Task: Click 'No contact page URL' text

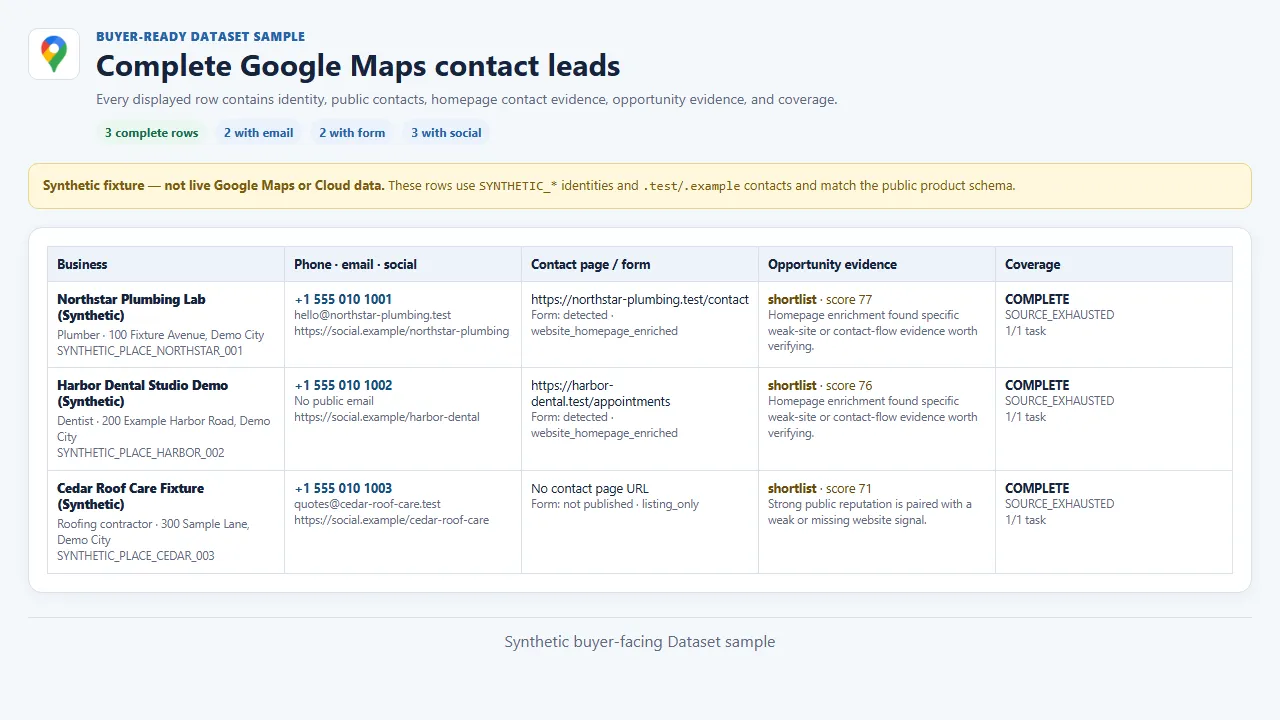Action: click(590, 488)
